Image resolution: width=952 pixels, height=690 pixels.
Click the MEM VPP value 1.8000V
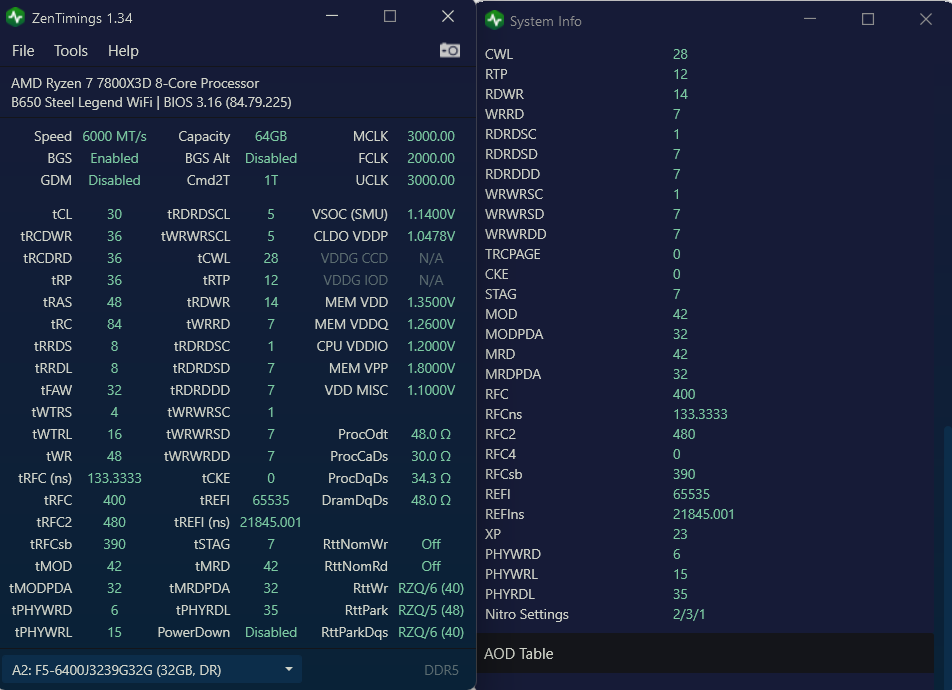pyautogui.click(x=430, y=368)
